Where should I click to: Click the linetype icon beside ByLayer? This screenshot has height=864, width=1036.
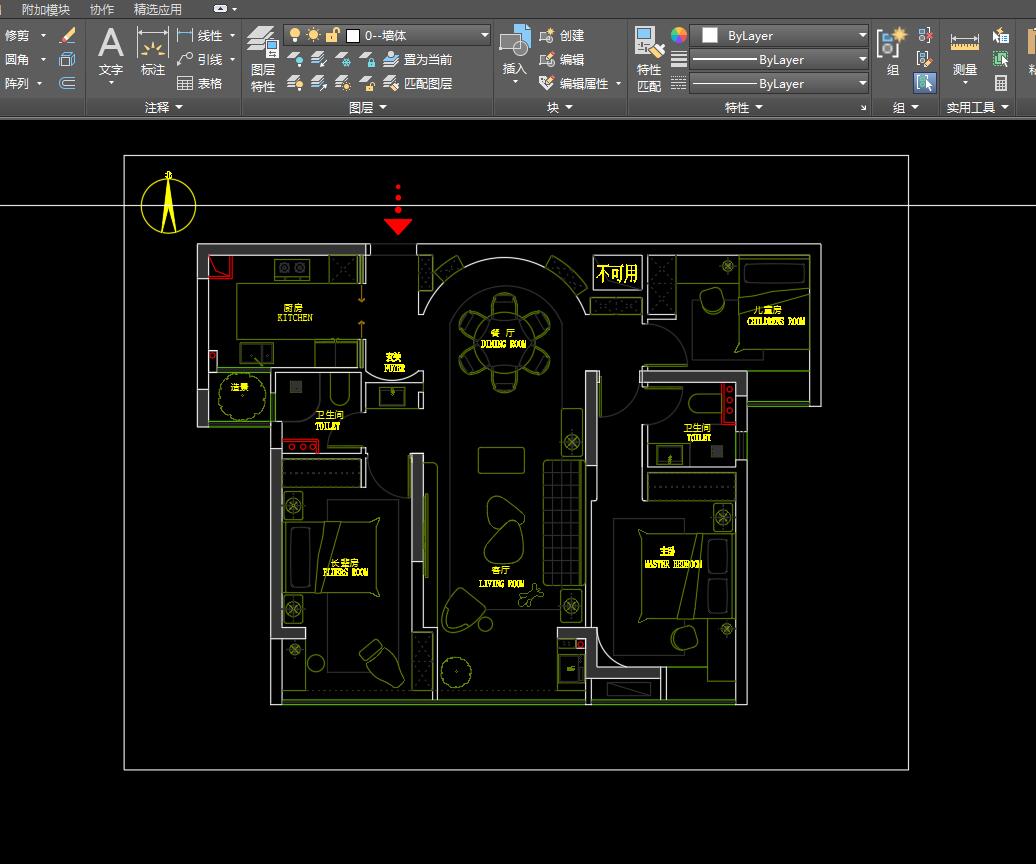[679, 83]
